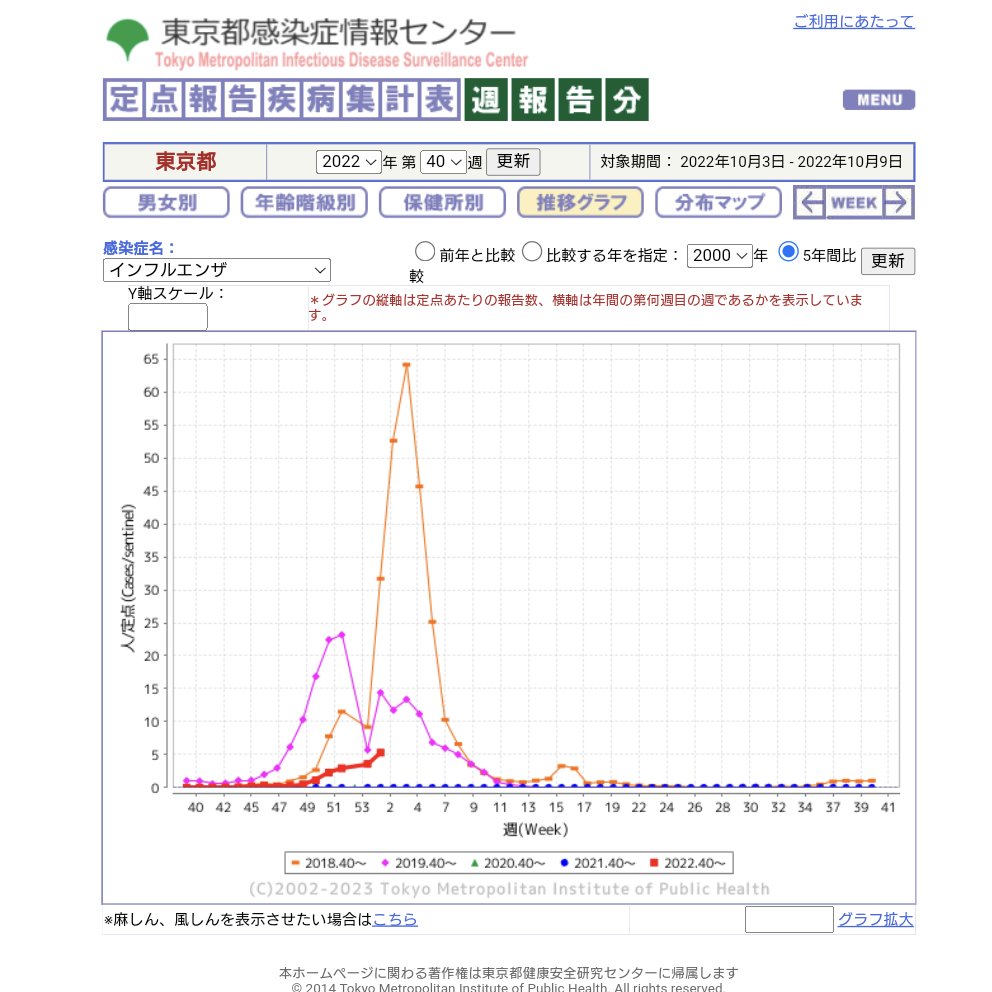Click the 東京都 region label

[x=185, y=162]
